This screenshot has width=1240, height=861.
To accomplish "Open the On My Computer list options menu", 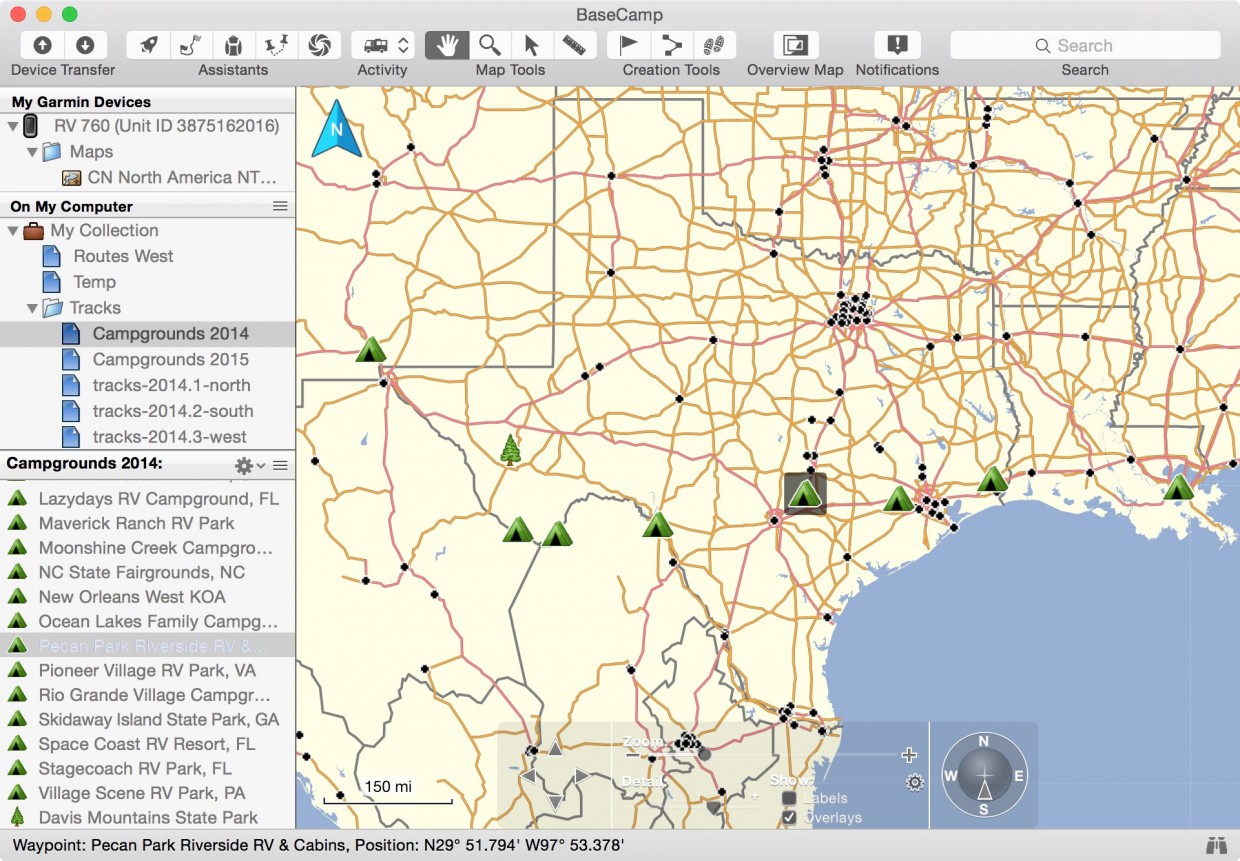I will [280, 206].
